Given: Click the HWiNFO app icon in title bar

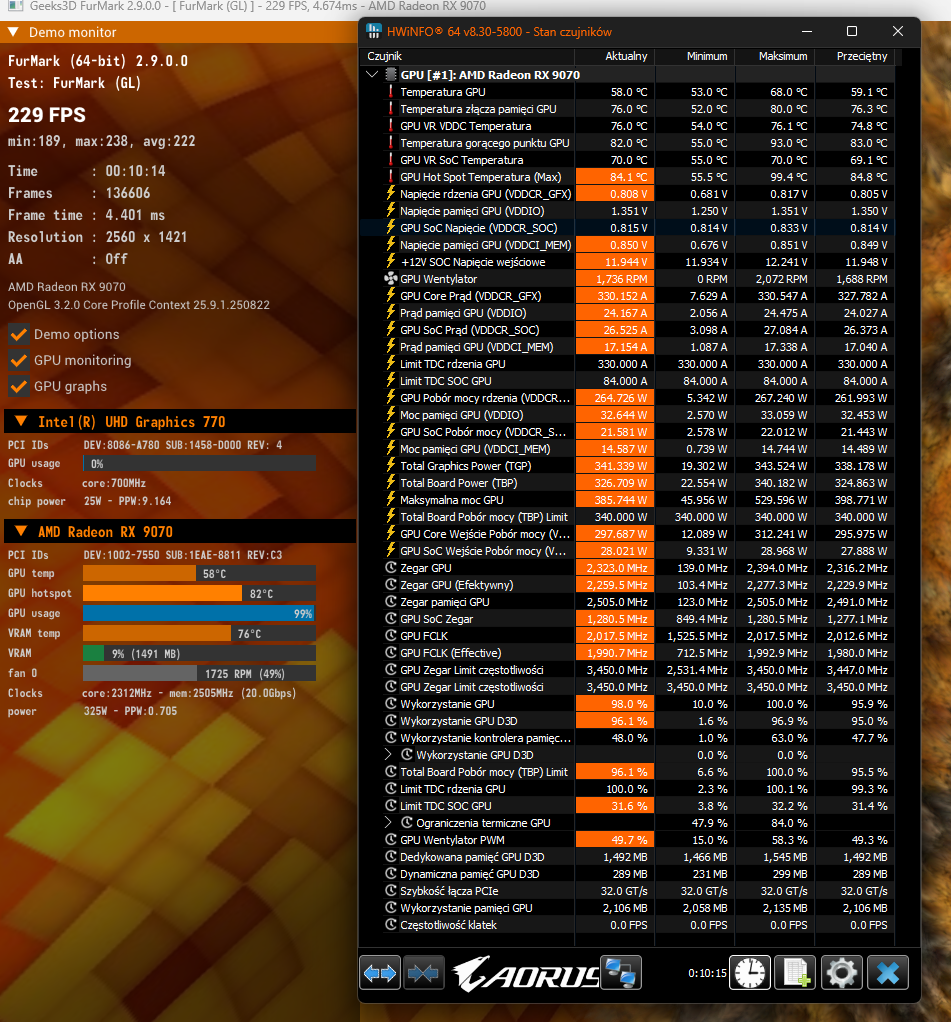Looking at the screenshot, I should (x=374, y=31).
